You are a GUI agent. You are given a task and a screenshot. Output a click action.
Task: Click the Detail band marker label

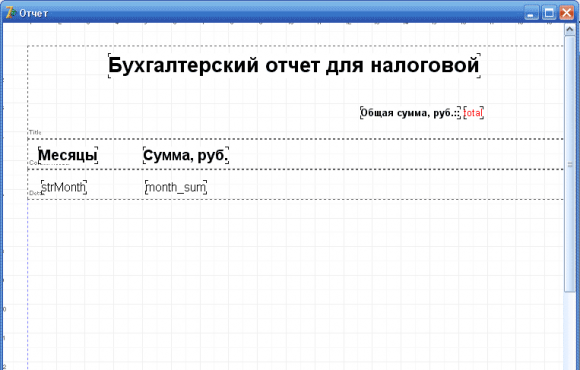(x=34, y=193)
